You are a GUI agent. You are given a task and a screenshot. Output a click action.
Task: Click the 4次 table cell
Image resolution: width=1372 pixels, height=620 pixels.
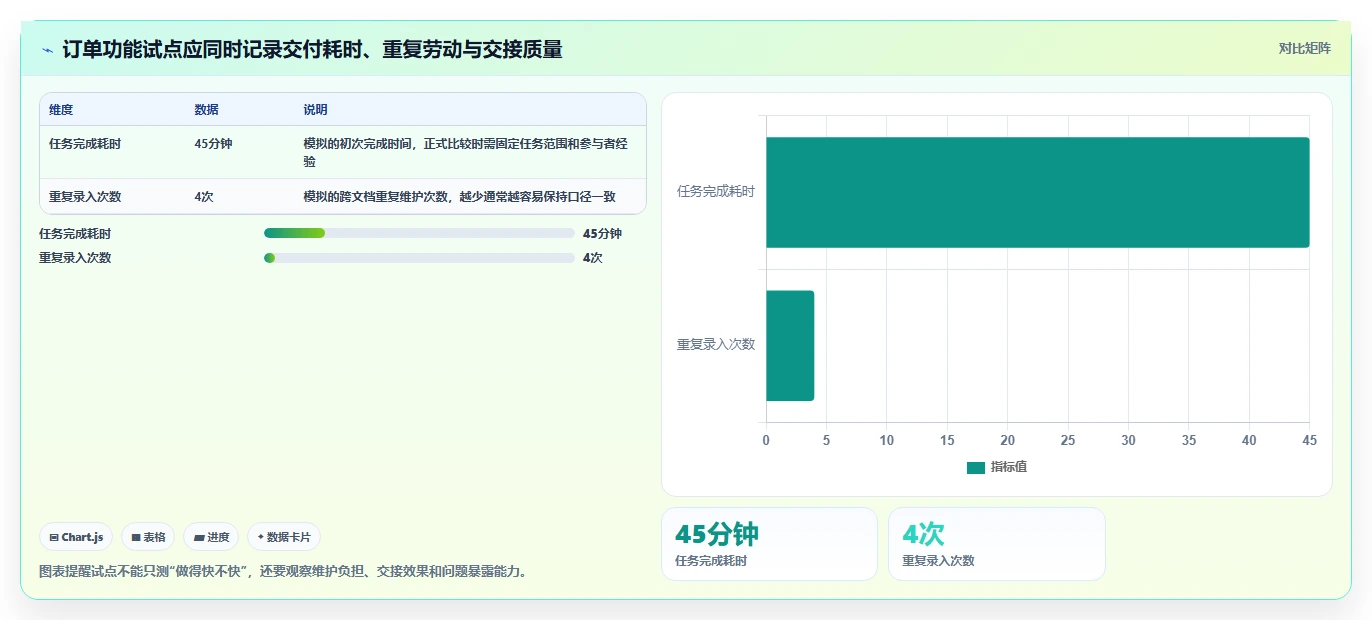pos(204,197)
